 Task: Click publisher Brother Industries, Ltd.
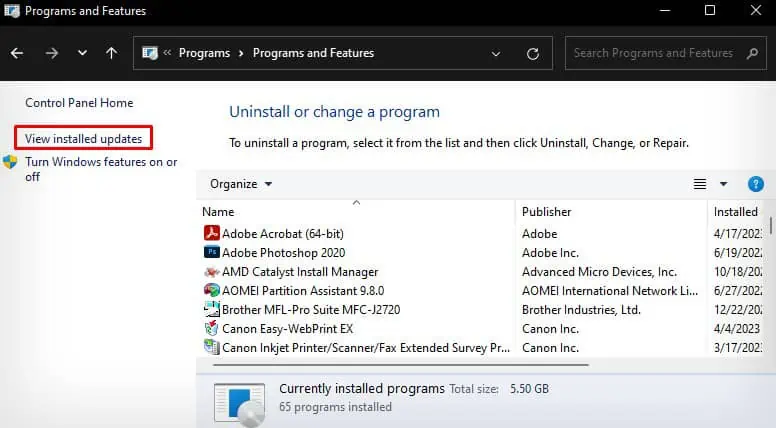[x=581, y=310]
